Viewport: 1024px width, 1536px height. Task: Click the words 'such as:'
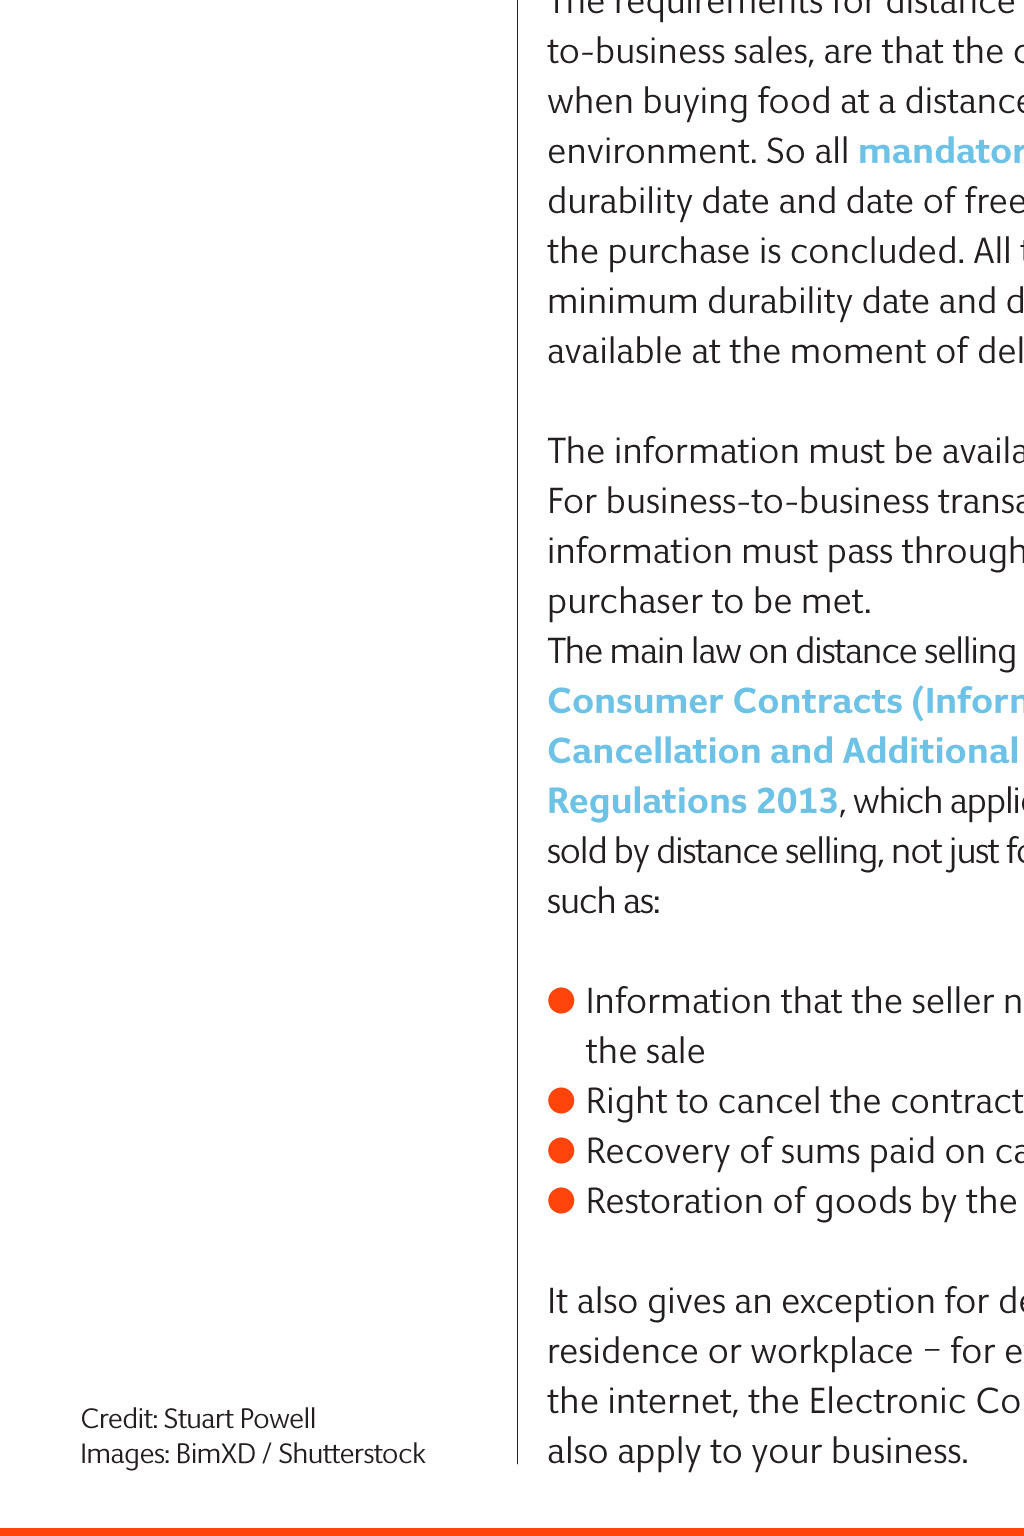pos(604,901)
